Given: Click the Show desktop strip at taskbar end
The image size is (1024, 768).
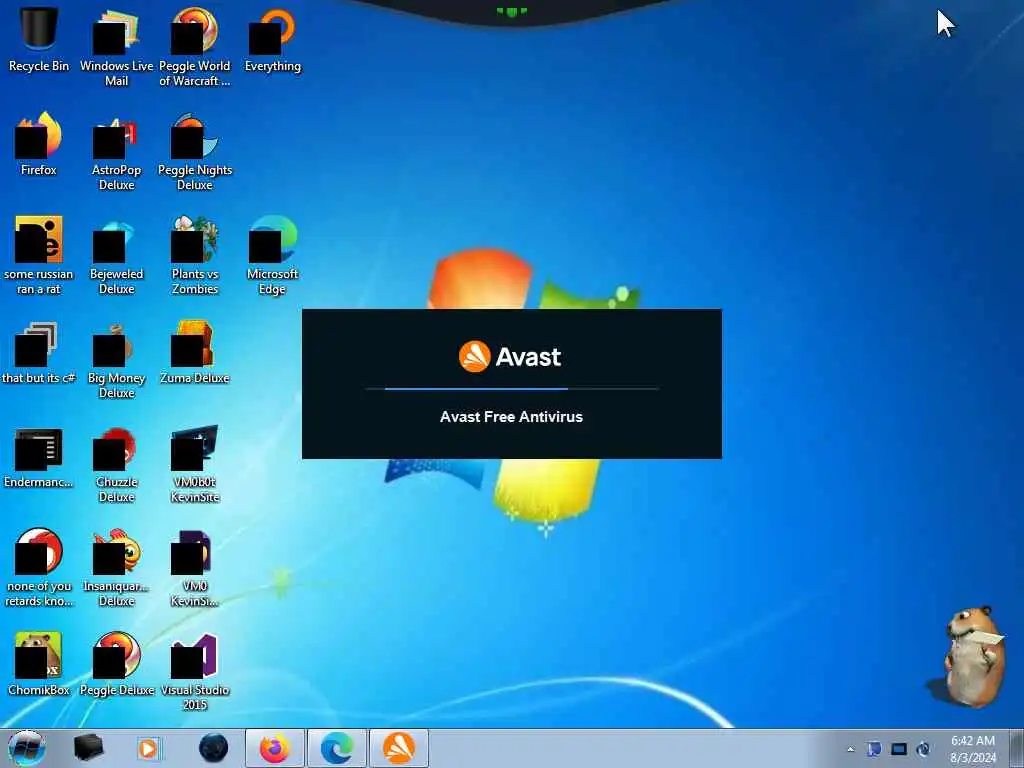Looking at the screenshot, I should pos(1017,748).
